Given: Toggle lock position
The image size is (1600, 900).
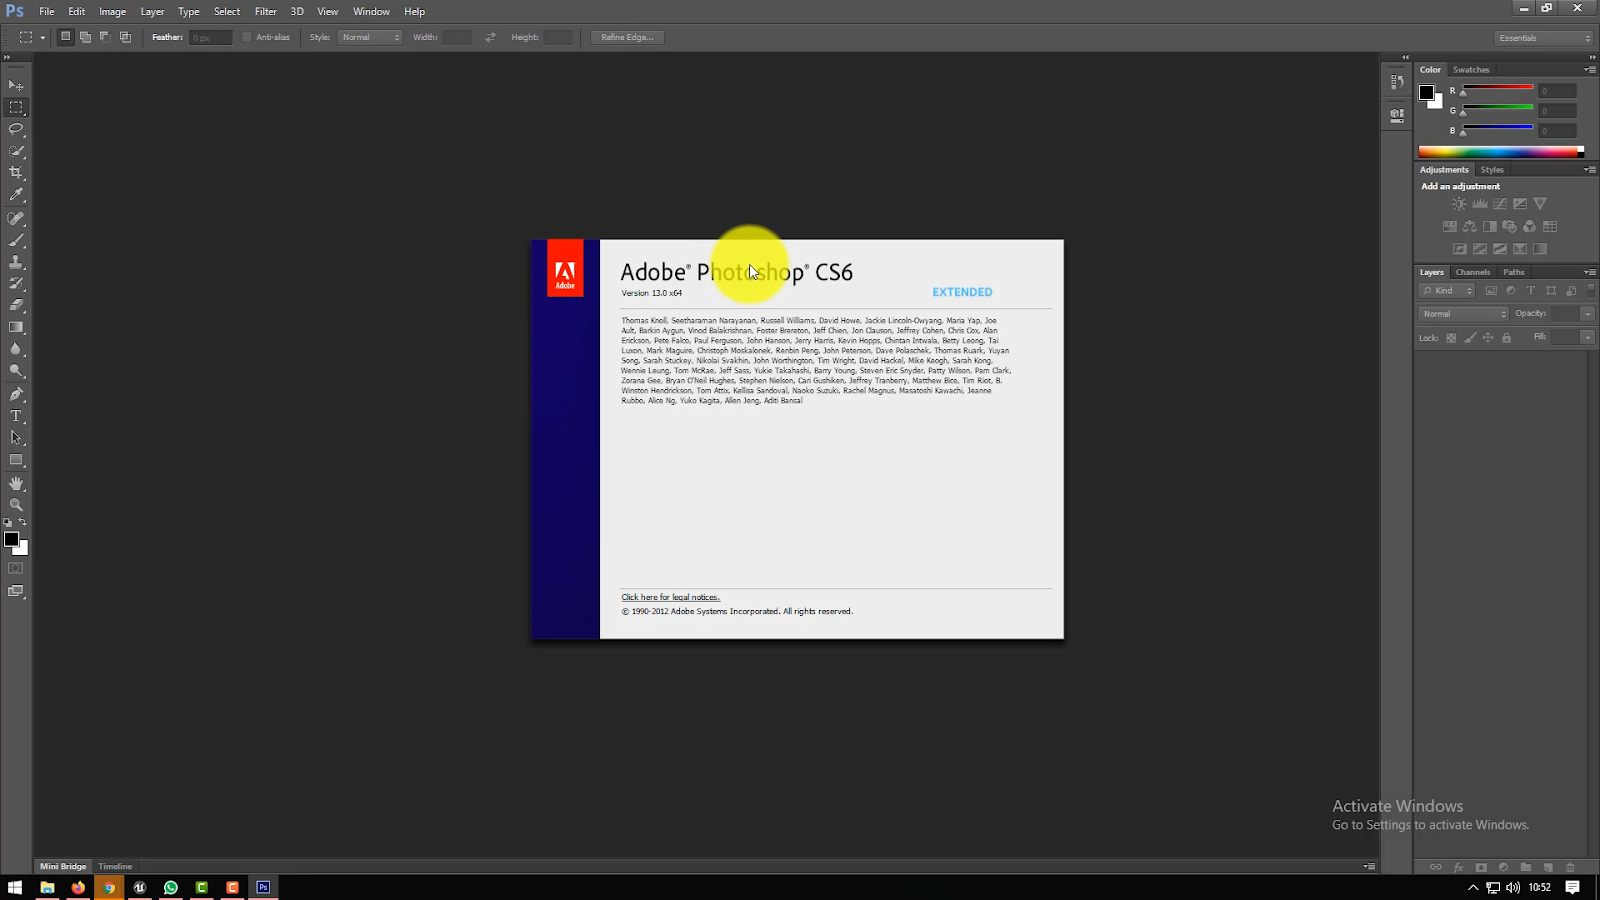Looking at the screenshot, I should pos(1488,338).
